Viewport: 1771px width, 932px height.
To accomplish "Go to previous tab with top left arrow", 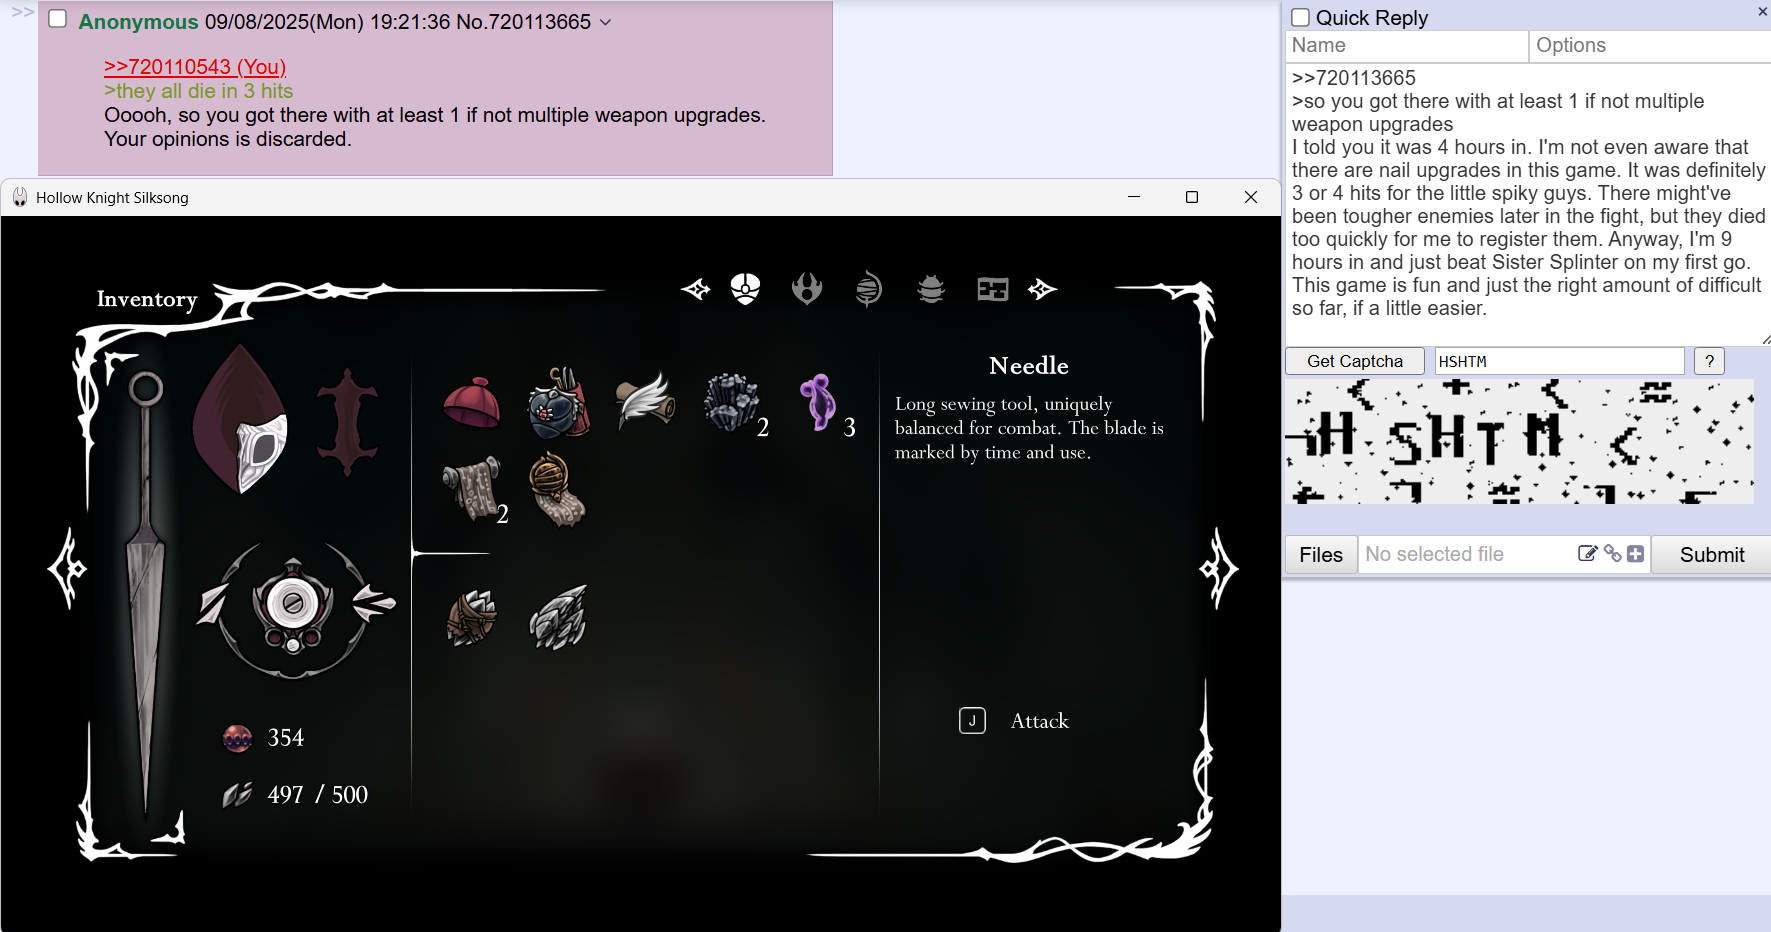I will [x=696, y=290].
